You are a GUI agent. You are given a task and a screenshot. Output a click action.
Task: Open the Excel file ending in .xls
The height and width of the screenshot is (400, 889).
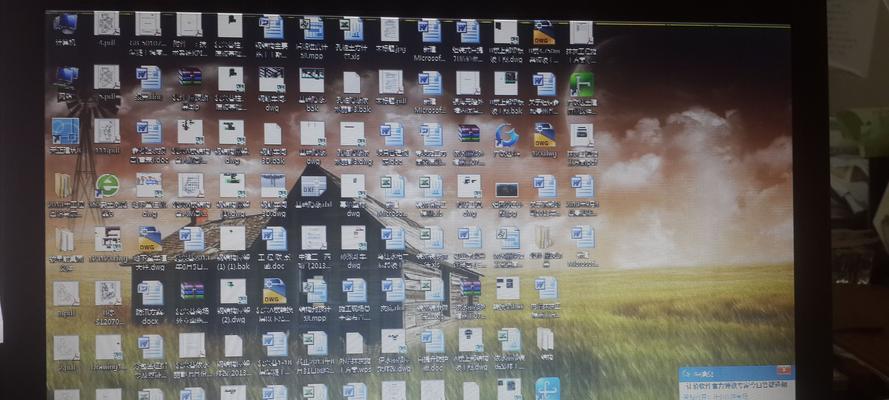pos(352,28)
